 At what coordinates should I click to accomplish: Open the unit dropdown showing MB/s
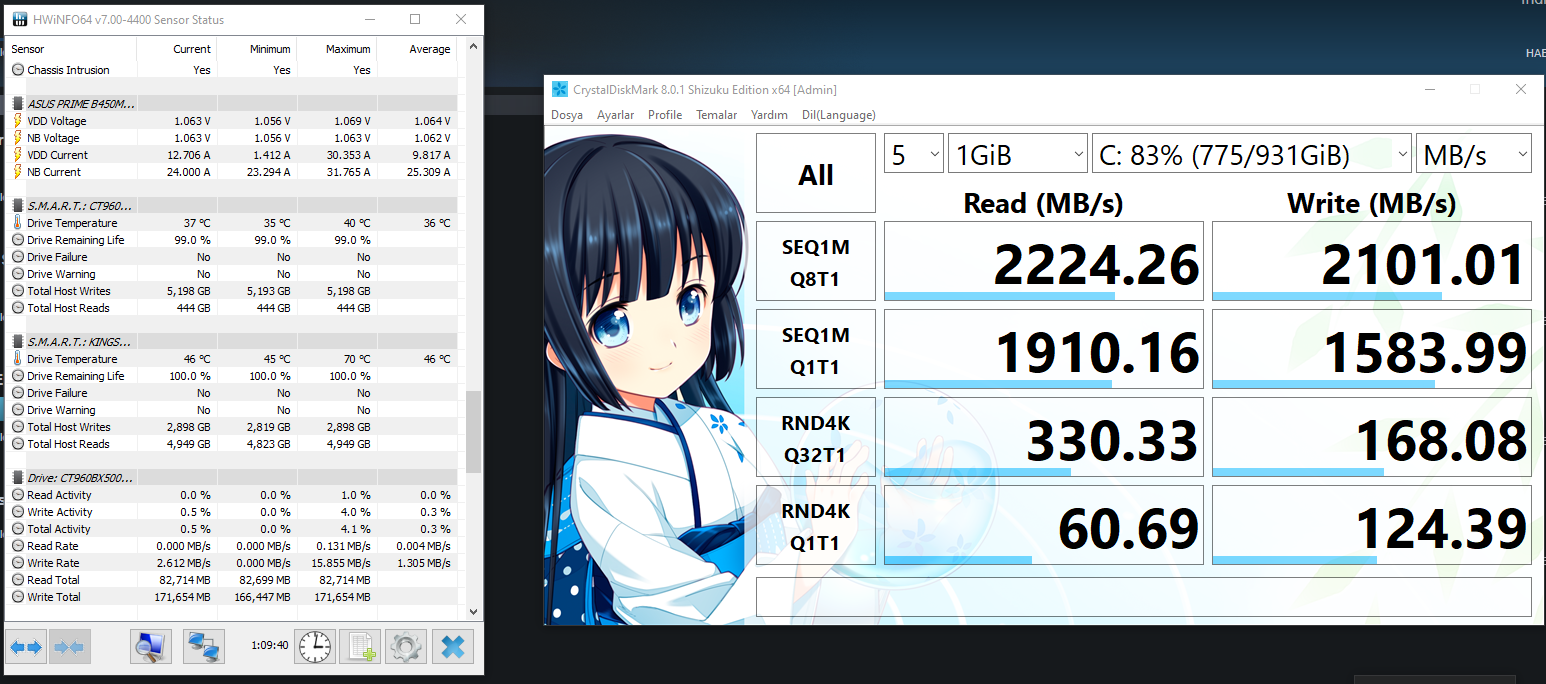point(1474,155)
